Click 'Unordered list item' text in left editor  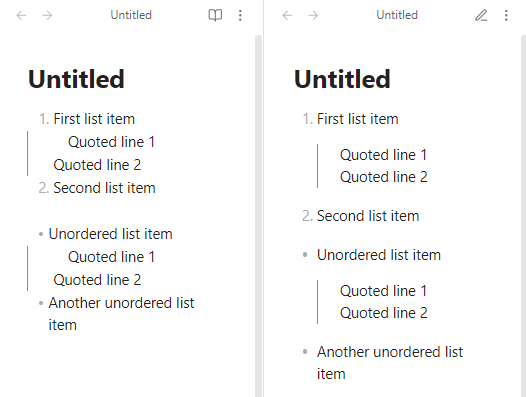(x=110, y=234)
